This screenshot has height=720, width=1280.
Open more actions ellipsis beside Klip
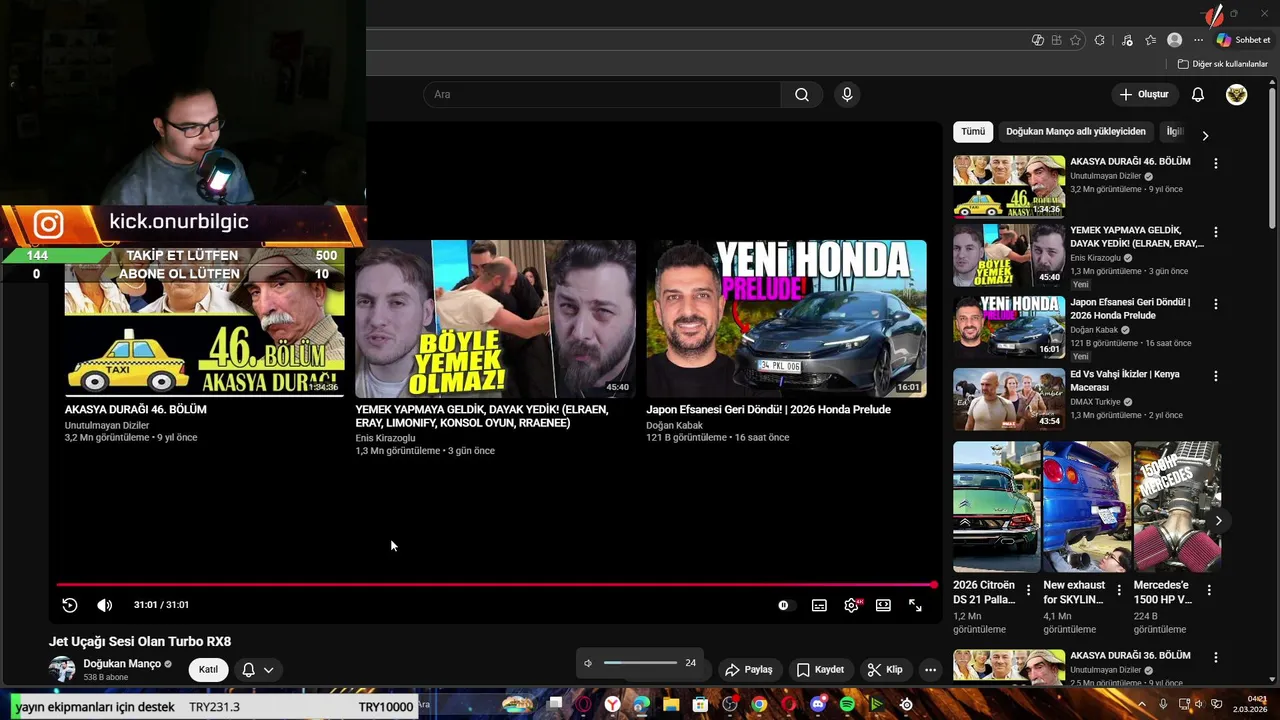(x=930, y=669)
